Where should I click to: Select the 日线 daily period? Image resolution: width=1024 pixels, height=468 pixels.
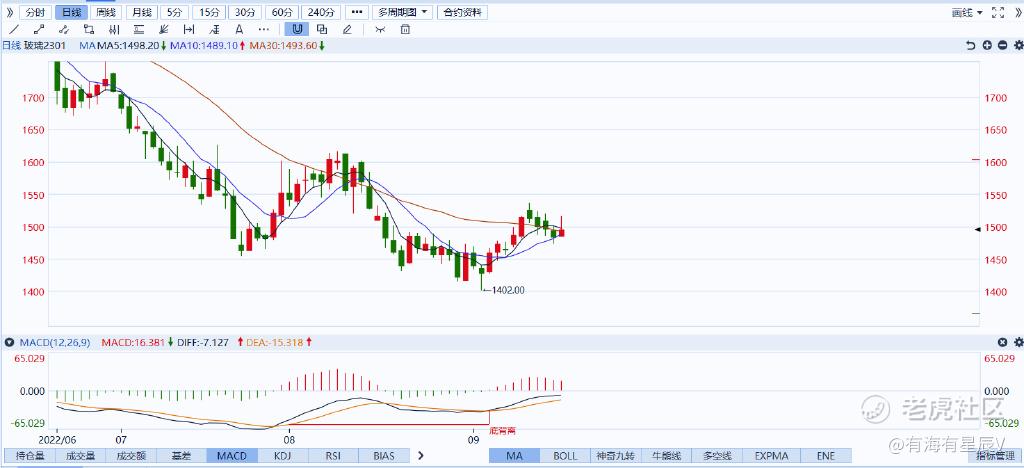pyautogui.click(x=71, y=12)
